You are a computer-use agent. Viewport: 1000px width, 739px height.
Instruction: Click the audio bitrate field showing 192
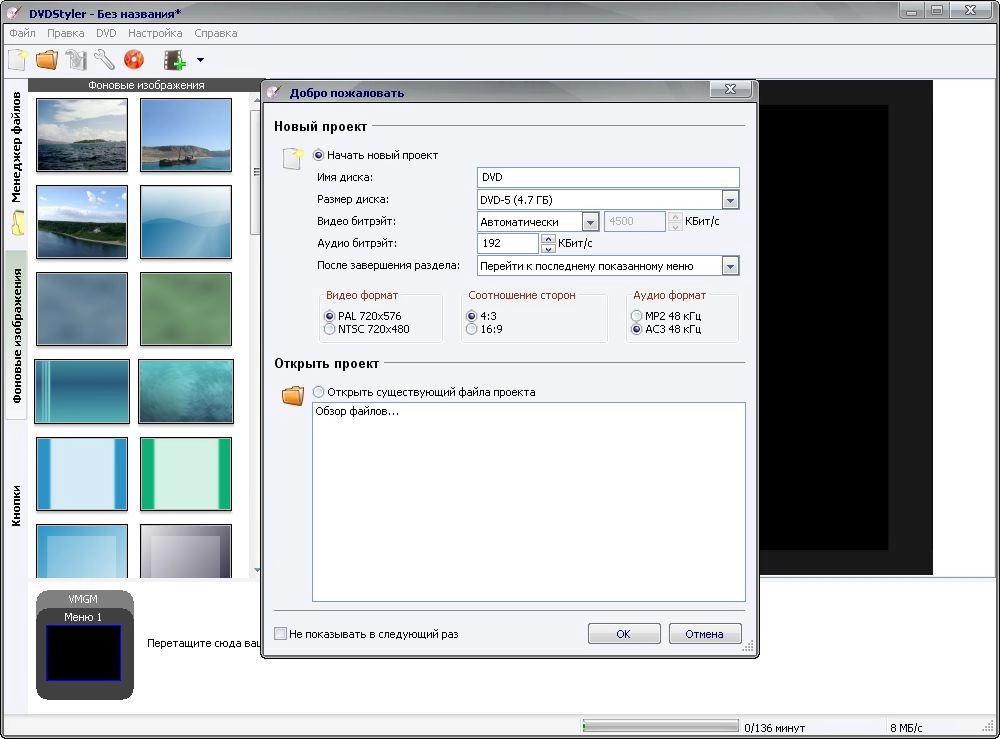(508, 243)
